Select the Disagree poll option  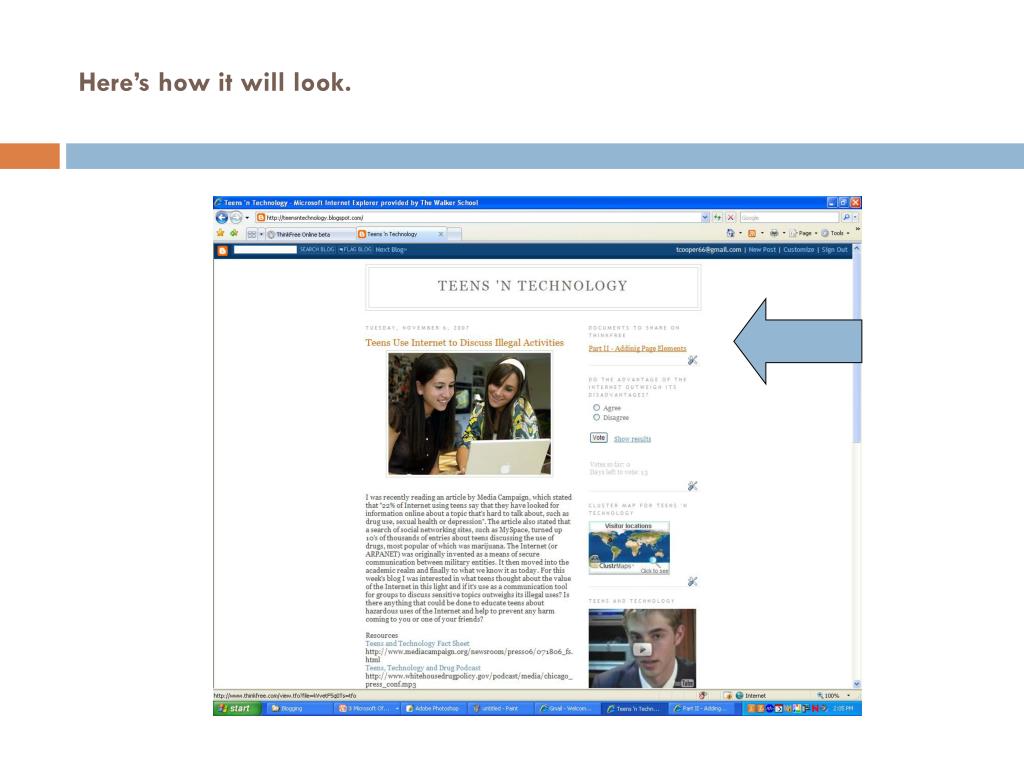click(596, 417)
